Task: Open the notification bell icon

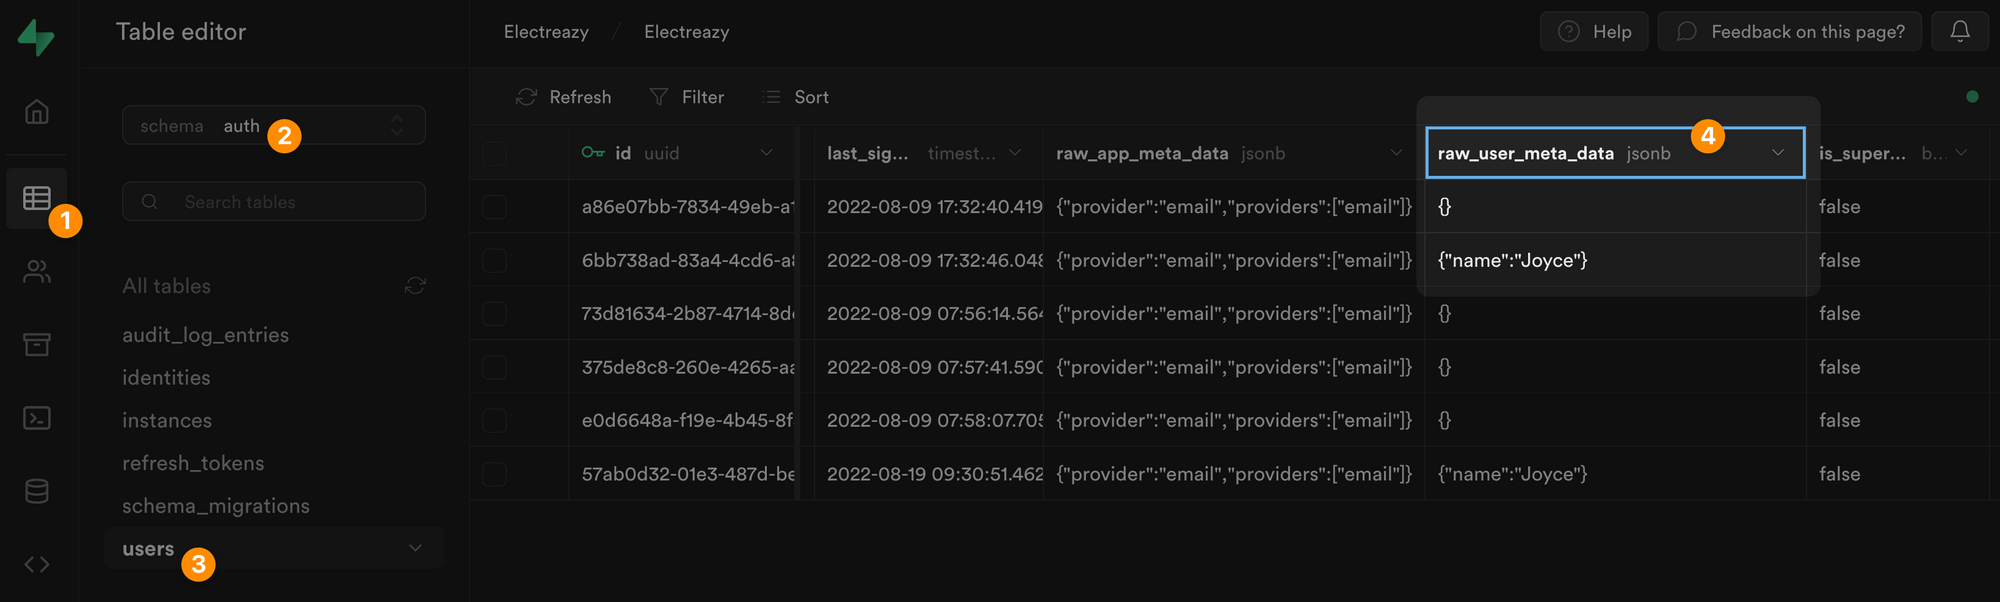Action: coord(1959,31)
